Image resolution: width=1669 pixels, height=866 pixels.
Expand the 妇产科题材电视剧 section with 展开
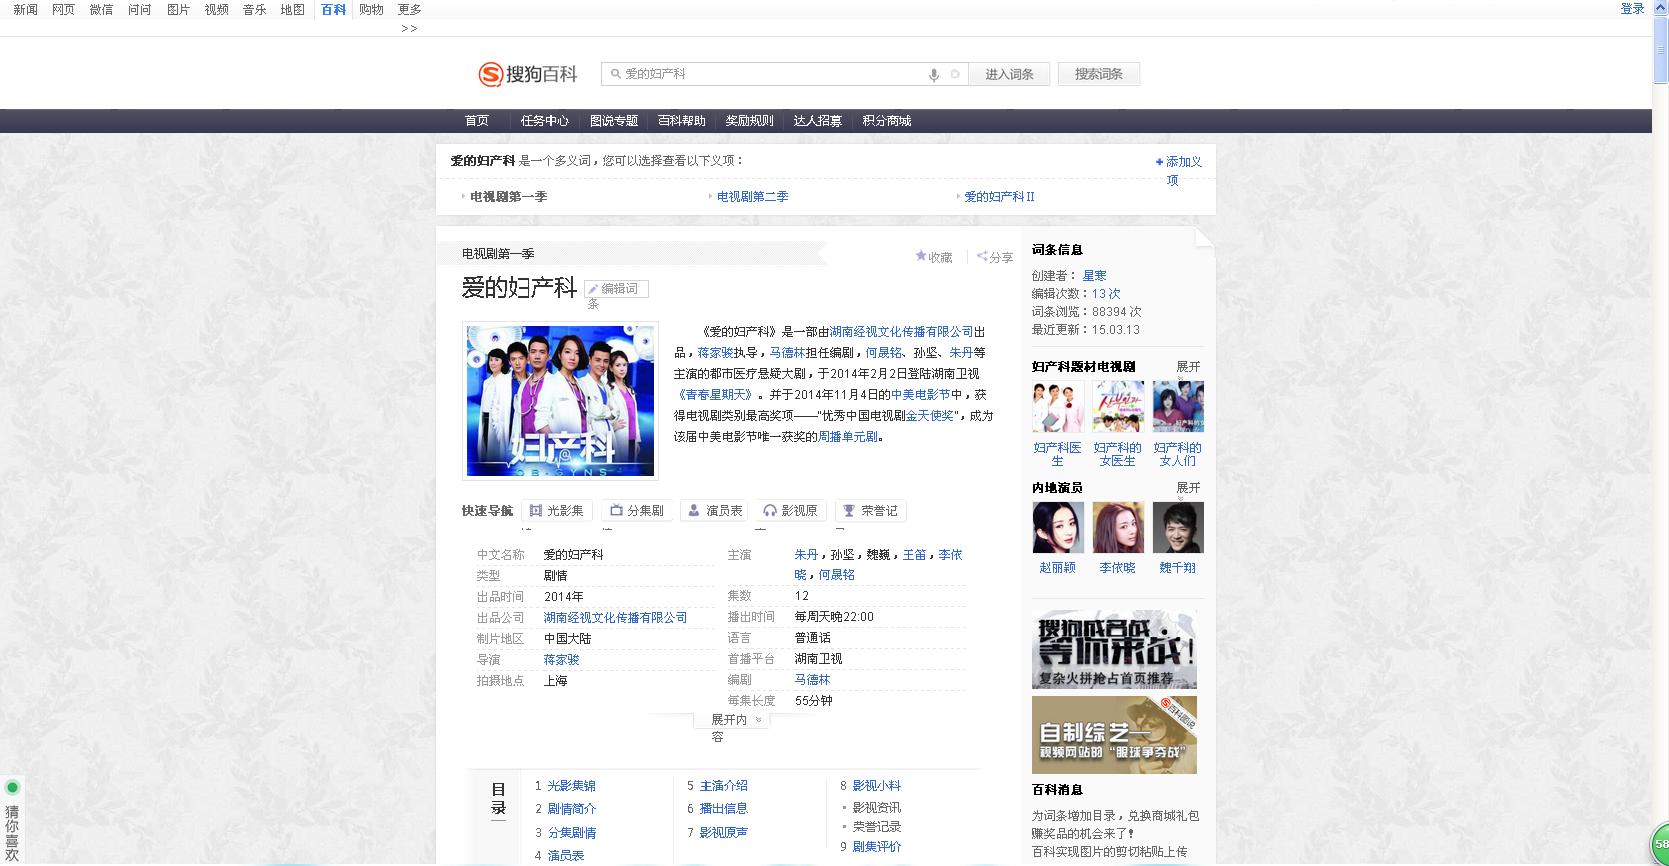tap(1188, 367)
